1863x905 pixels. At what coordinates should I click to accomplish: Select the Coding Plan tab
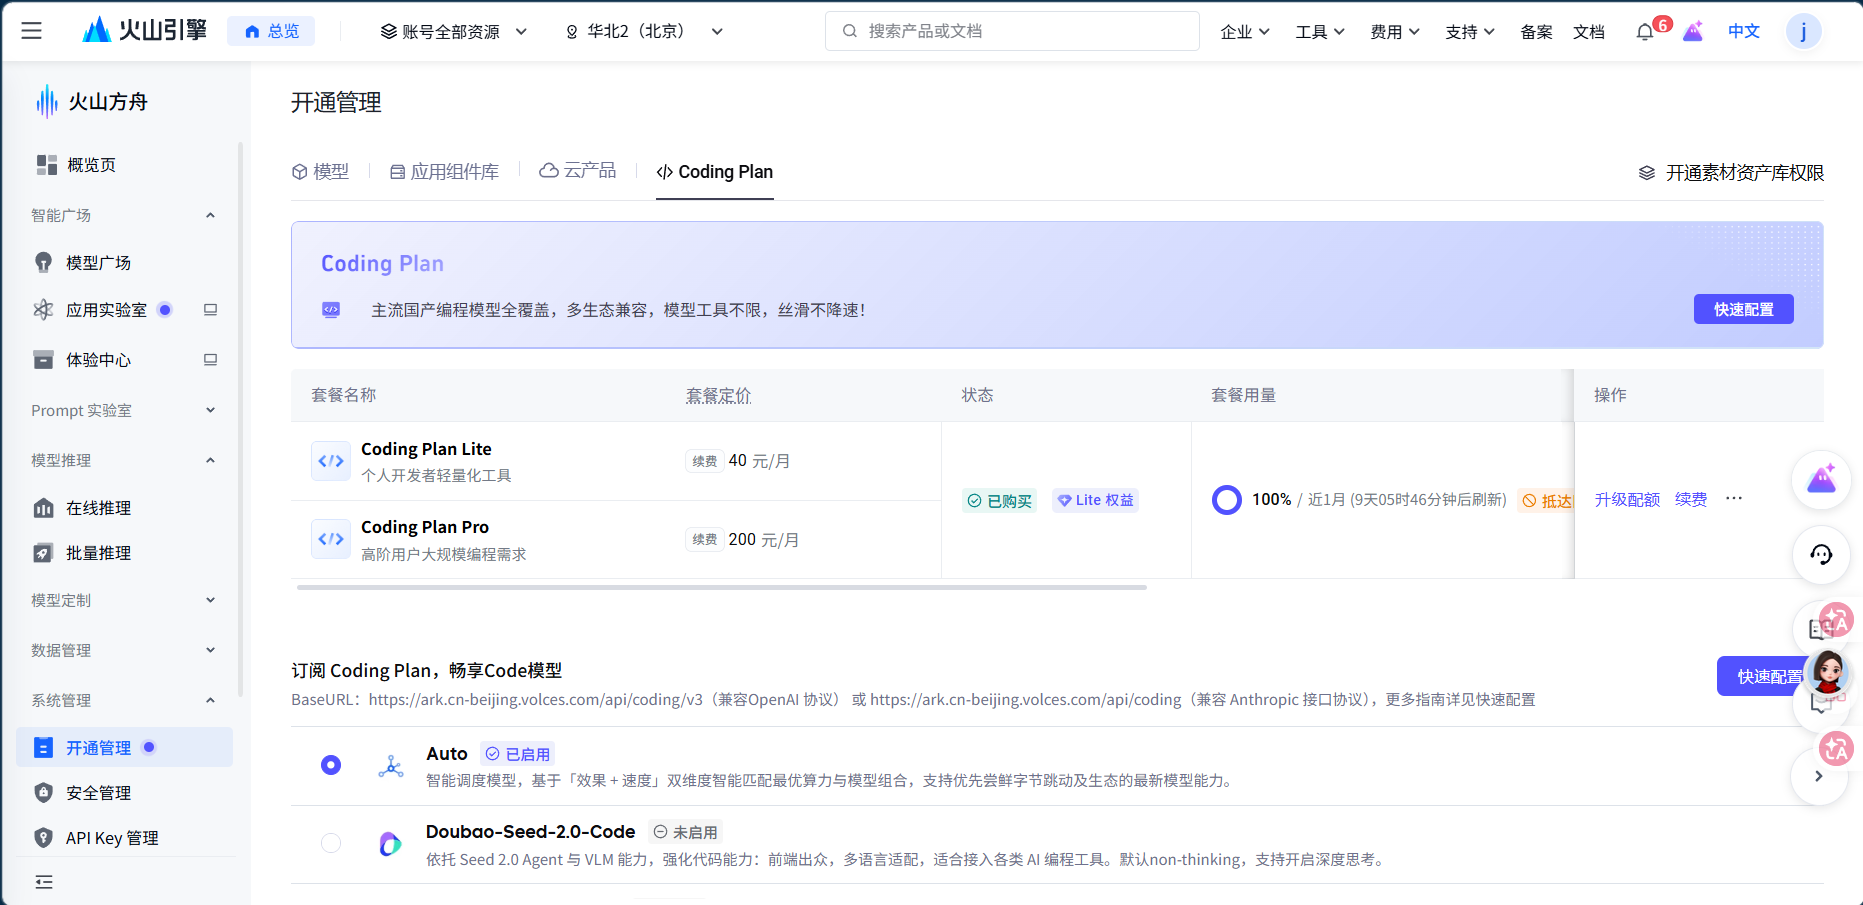(x=715, y=172)
